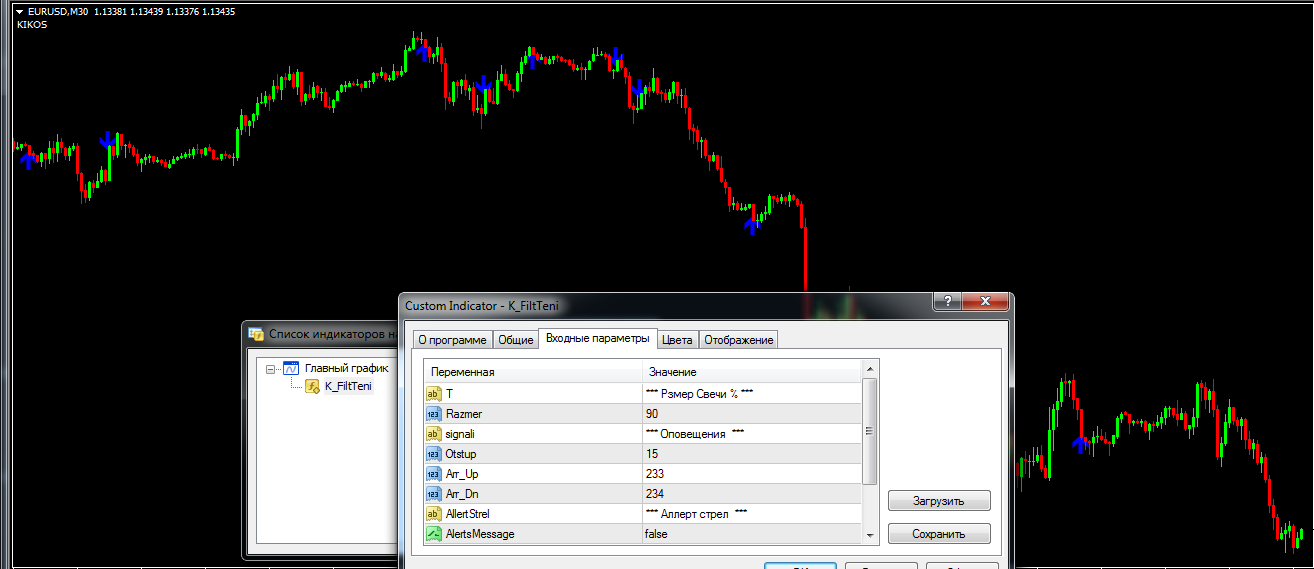Go to the О программе tab

click(x=452, y=340)
